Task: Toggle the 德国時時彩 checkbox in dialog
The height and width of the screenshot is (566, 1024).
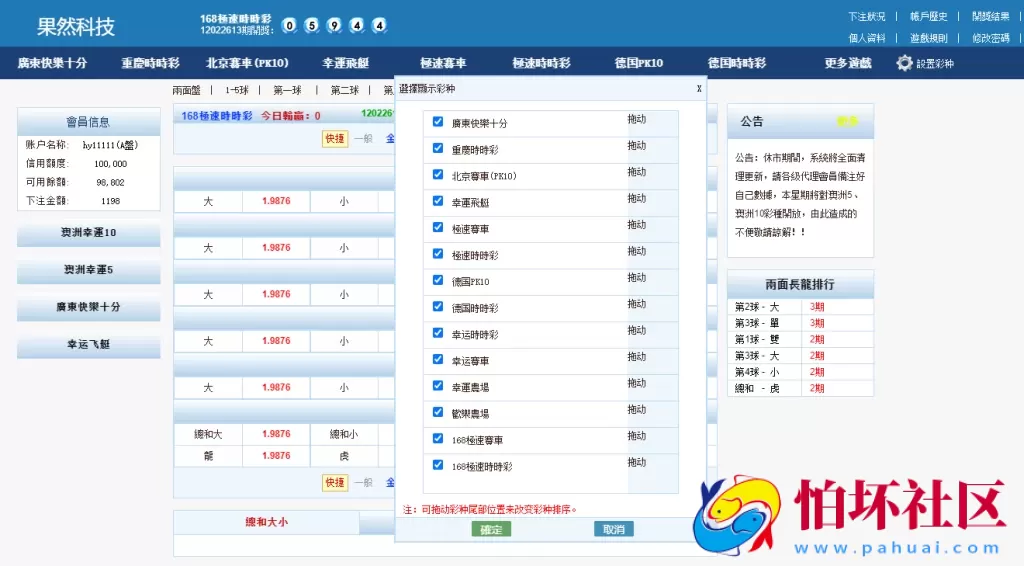Action: point(438,307)
